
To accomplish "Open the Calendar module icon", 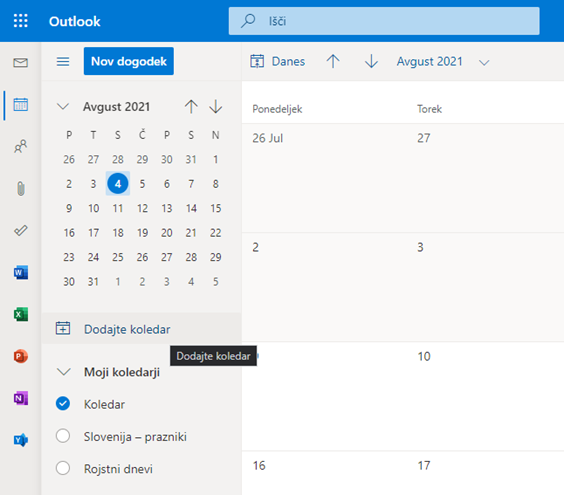I will tap(21, 105).
